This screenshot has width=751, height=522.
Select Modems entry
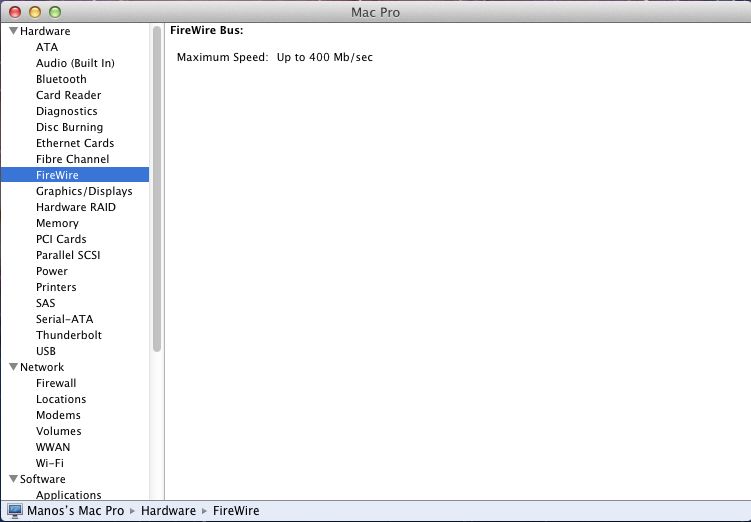pos(58,415)
